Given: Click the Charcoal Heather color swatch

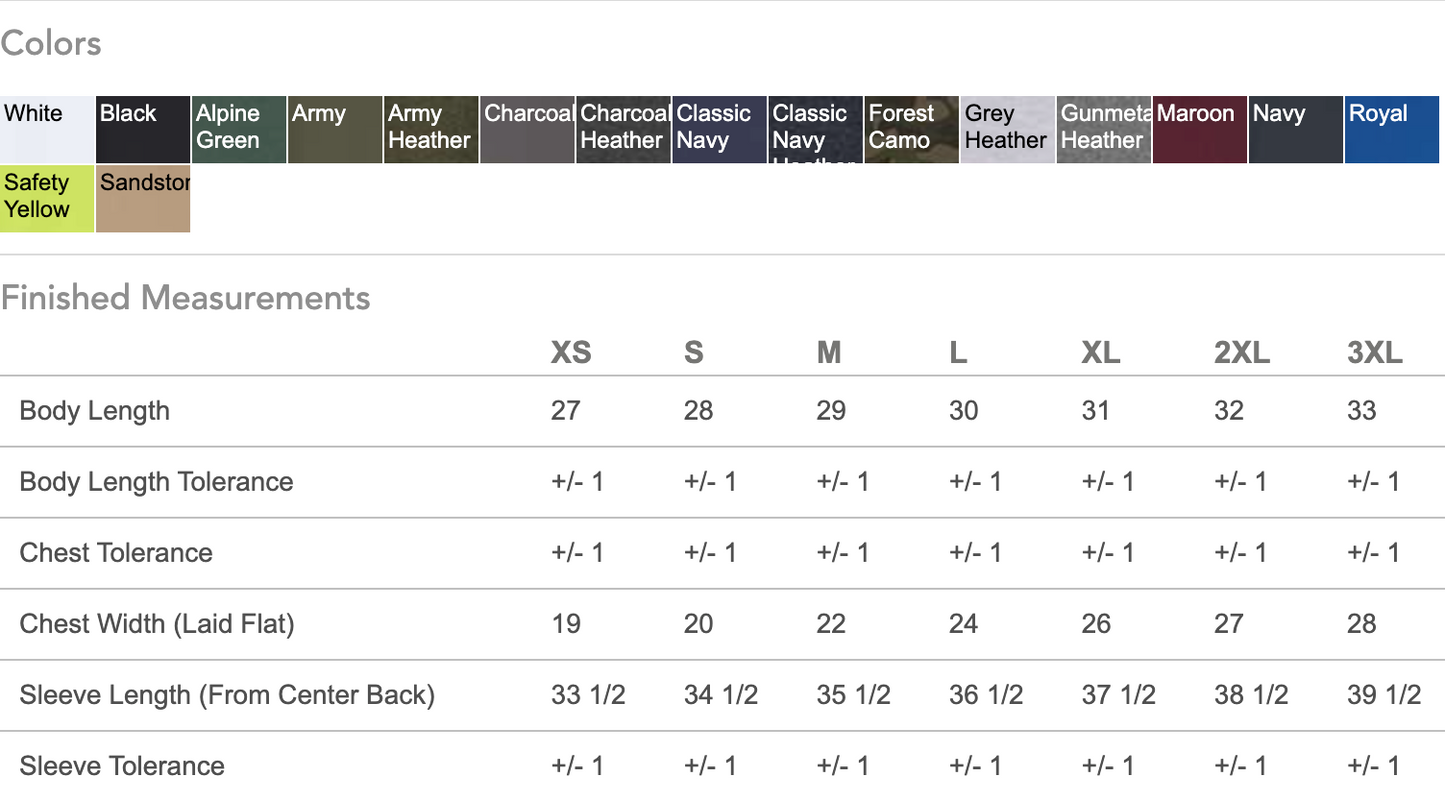Looking at the screenshot, I should (x=623, y=130).
